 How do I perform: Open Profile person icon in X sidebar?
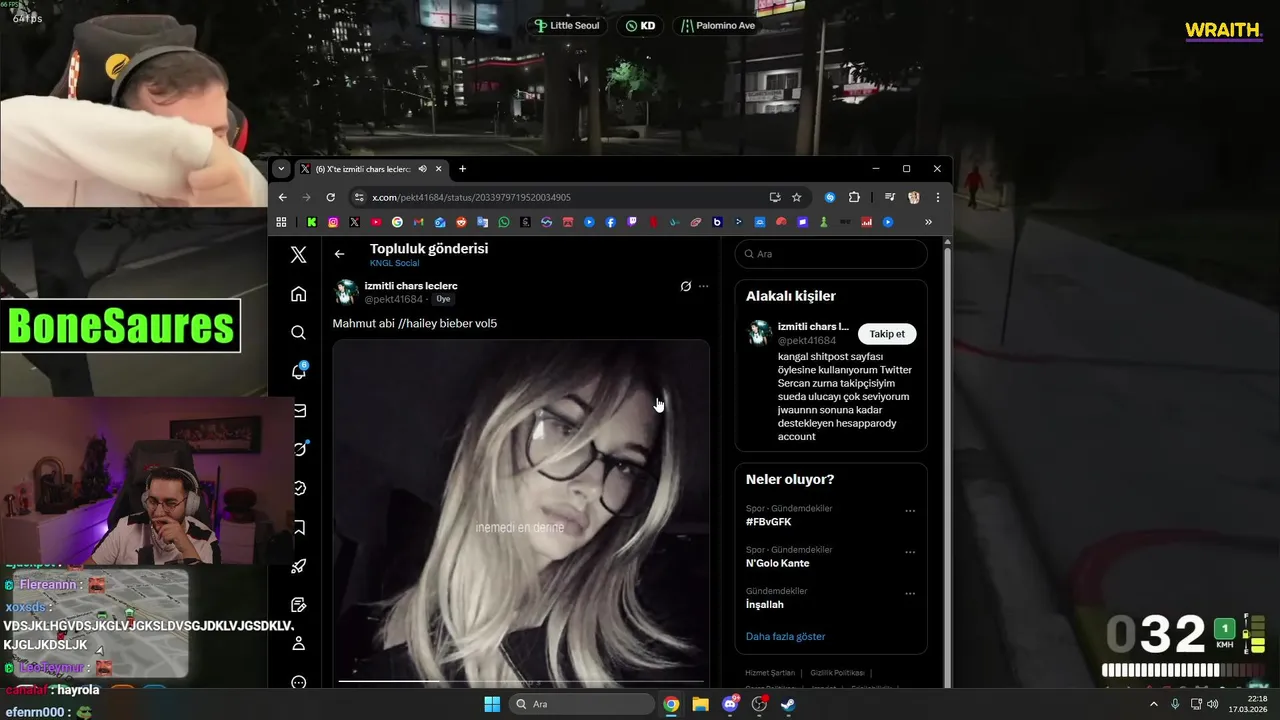point(298,644)
